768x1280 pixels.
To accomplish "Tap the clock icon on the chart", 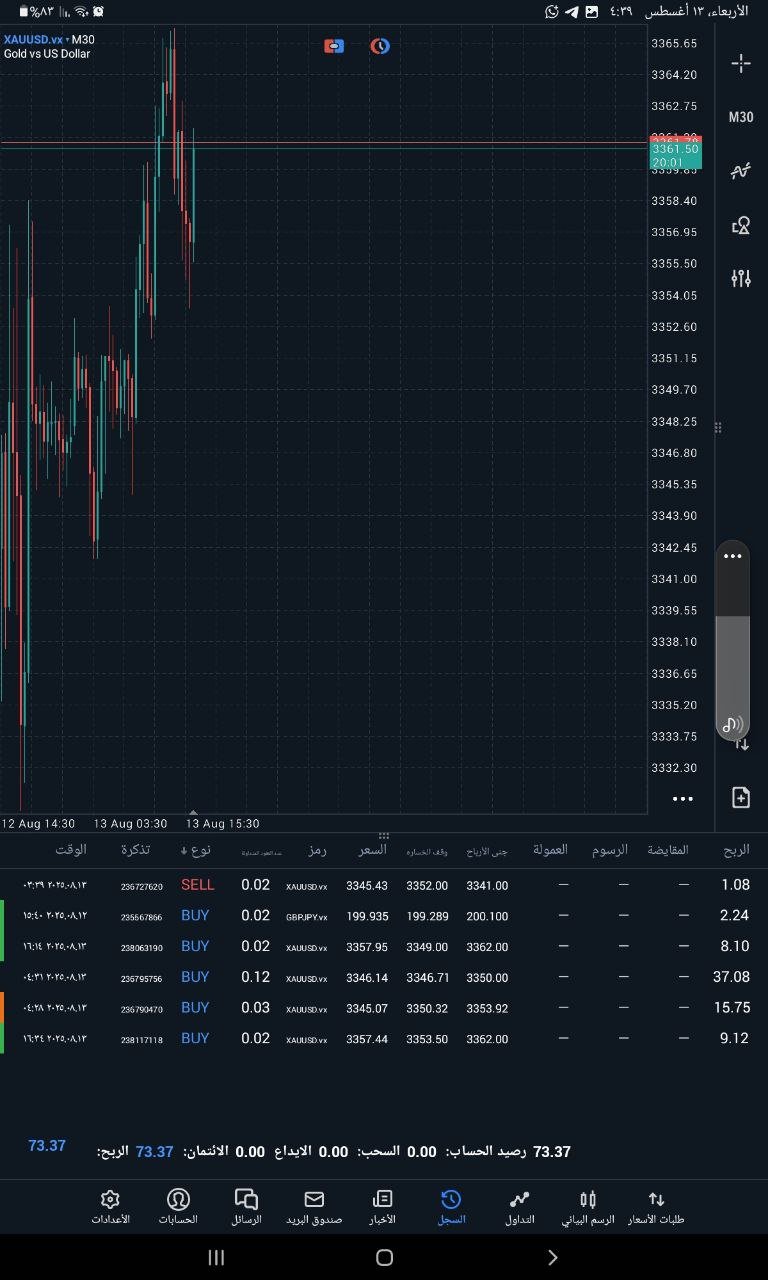I will 380,46.
